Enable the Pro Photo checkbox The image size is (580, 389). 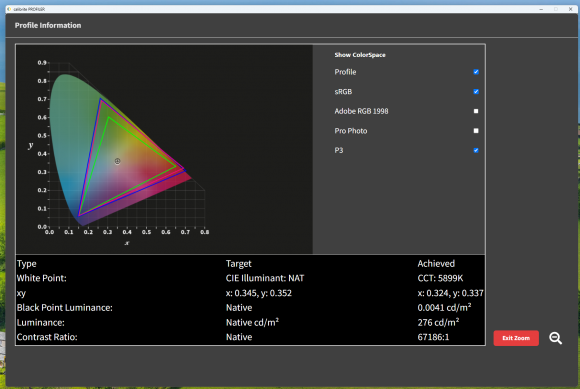click(476, 131)
